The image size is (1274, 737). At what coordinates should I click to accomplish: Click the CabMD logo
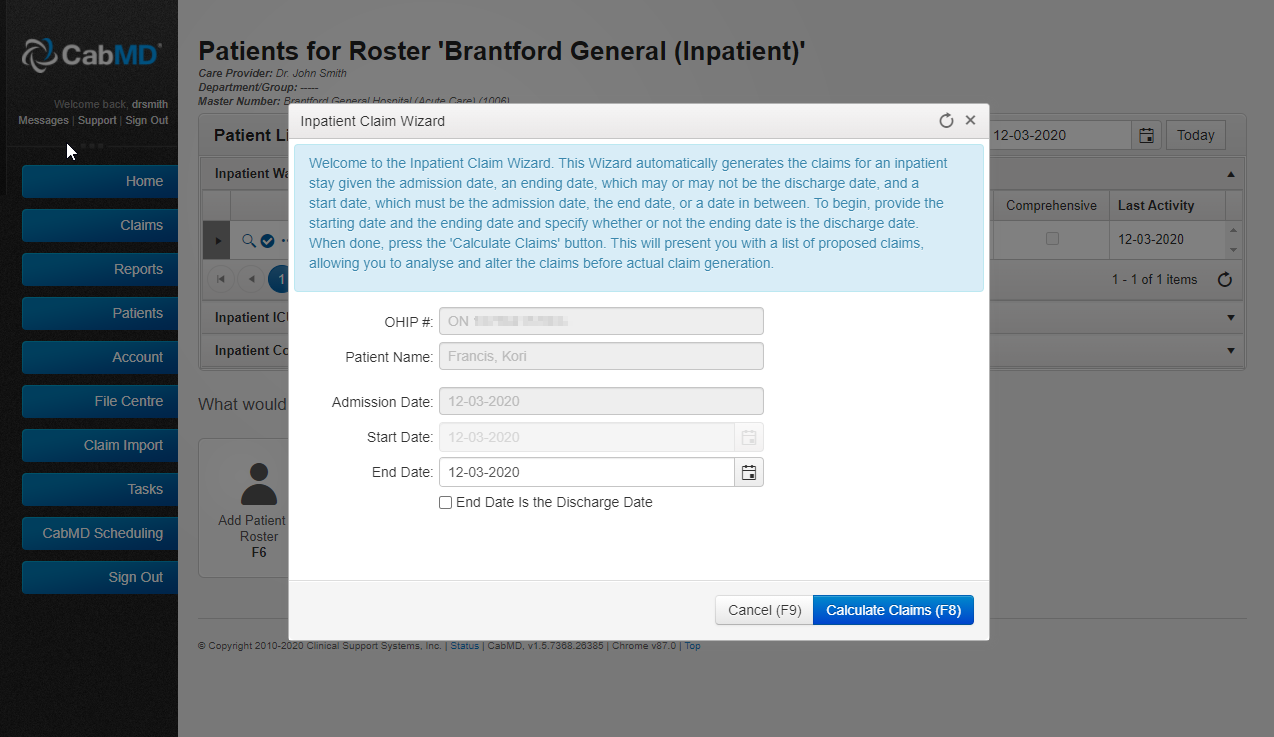tap(91, 54)
